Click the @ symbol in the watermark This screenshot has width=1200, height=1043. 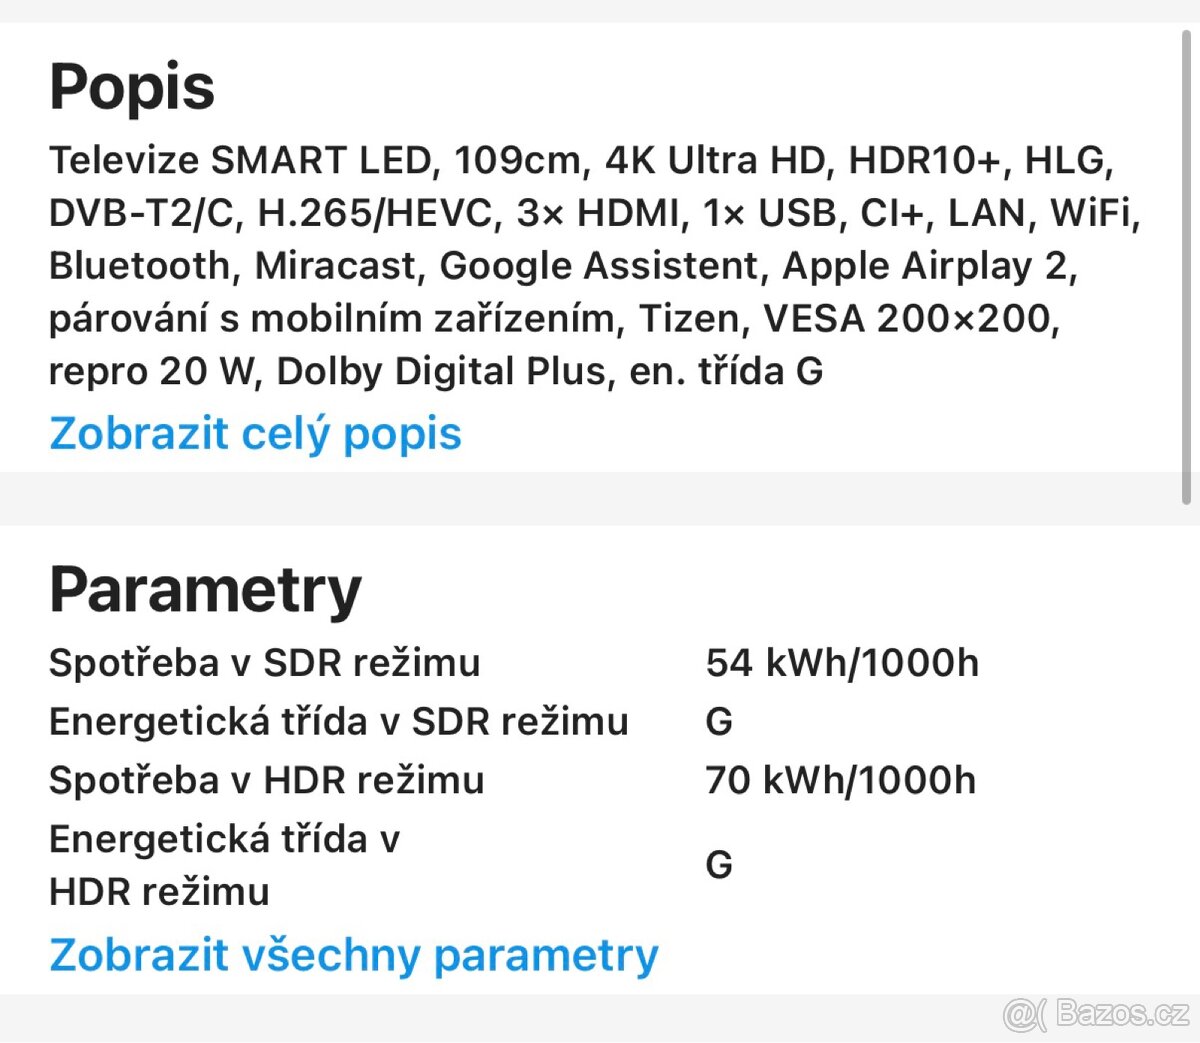(1022, 1015)
